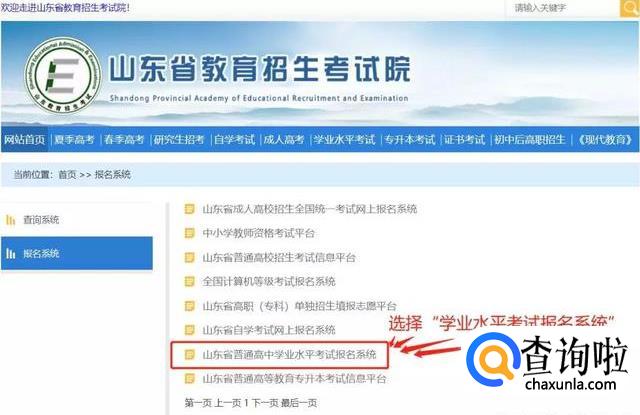The width and height of the screenshot is (640, 415).
Task: Open the 夏季高考 navigation menu
Action: pyautogui.click(x=74, y=140)
